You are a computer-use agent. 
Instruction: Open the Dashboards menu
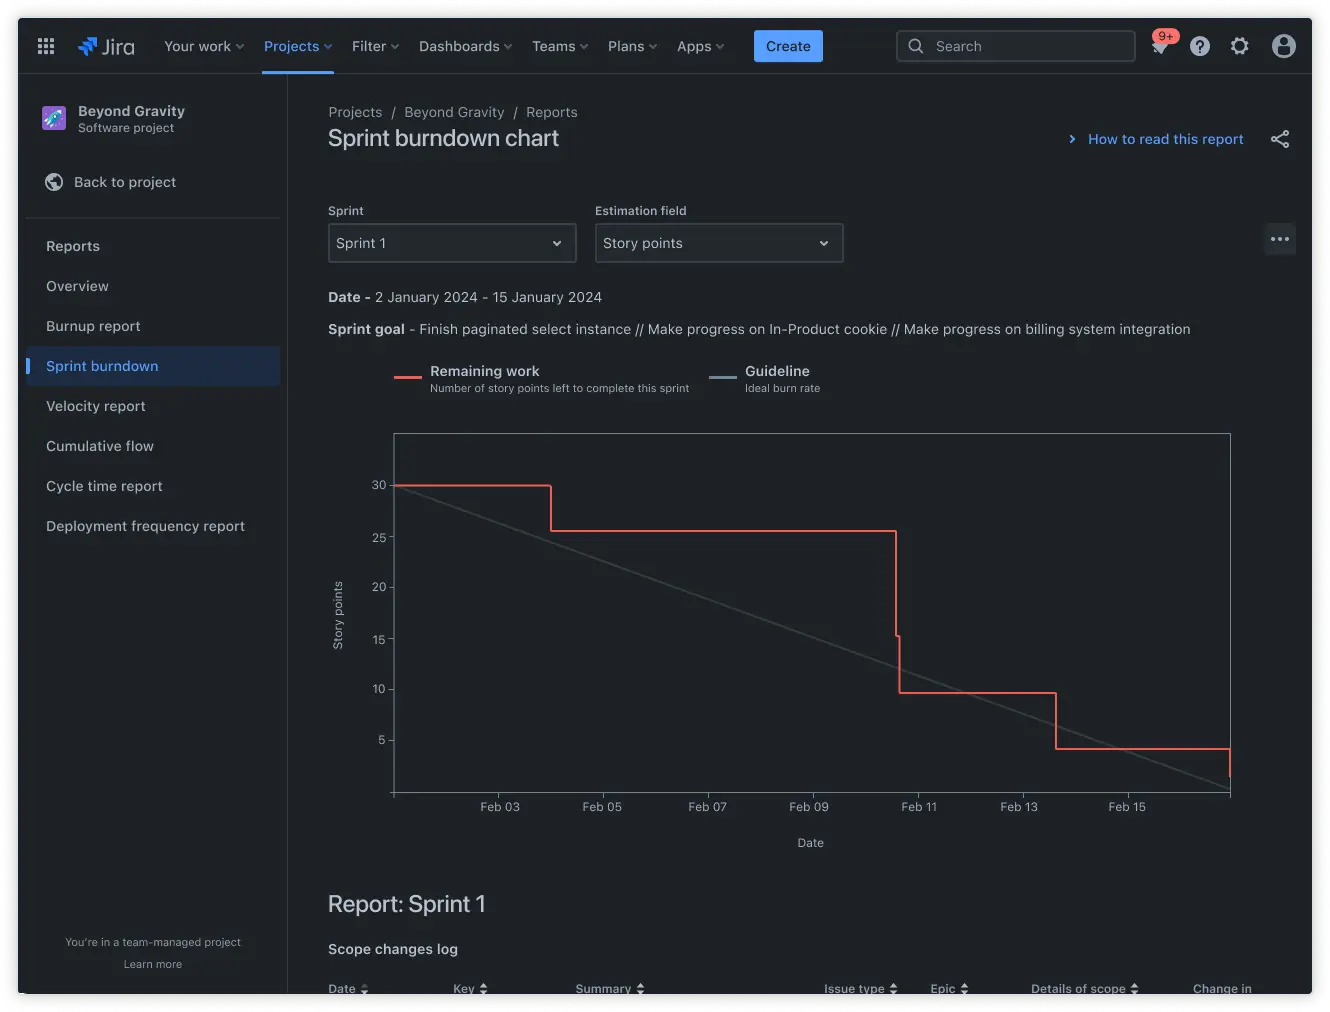pos(465,46)
